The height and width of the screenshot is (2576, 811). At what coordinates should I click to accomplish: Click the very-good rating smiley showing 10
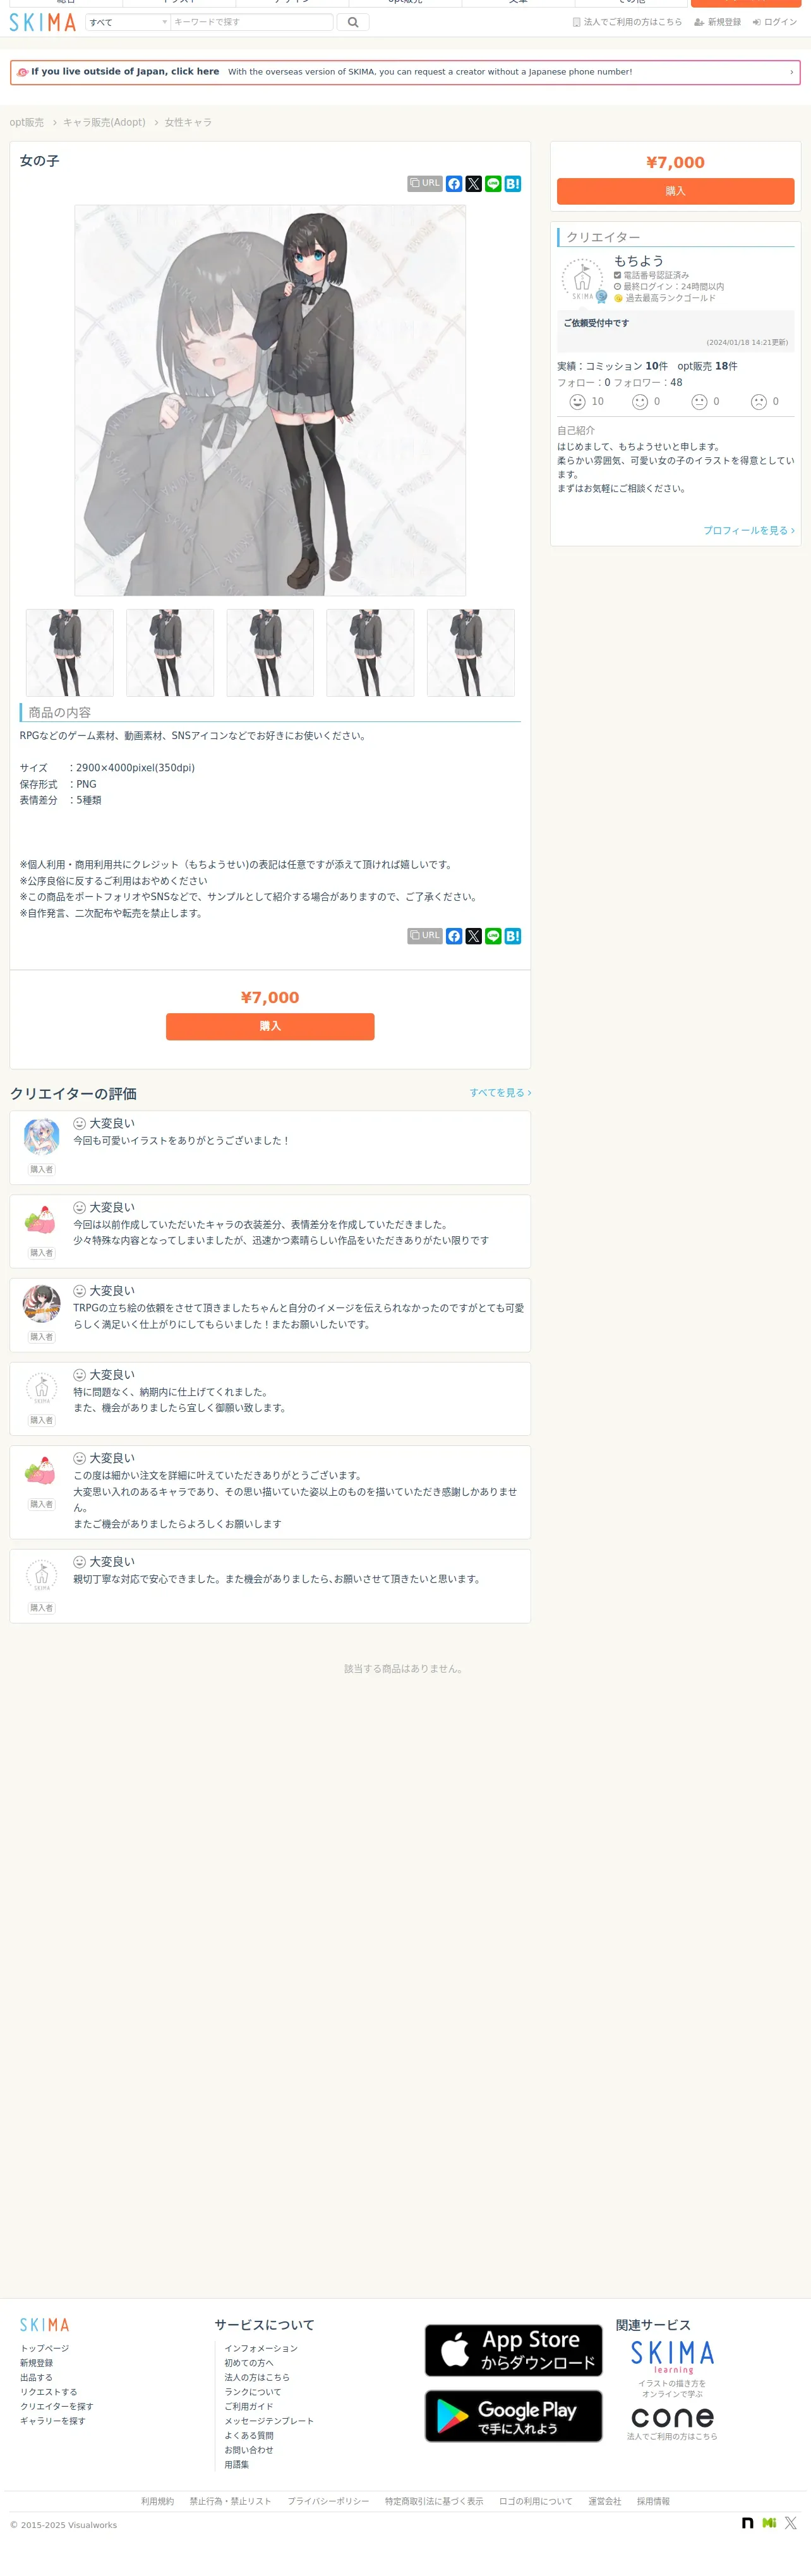point(577,402)
